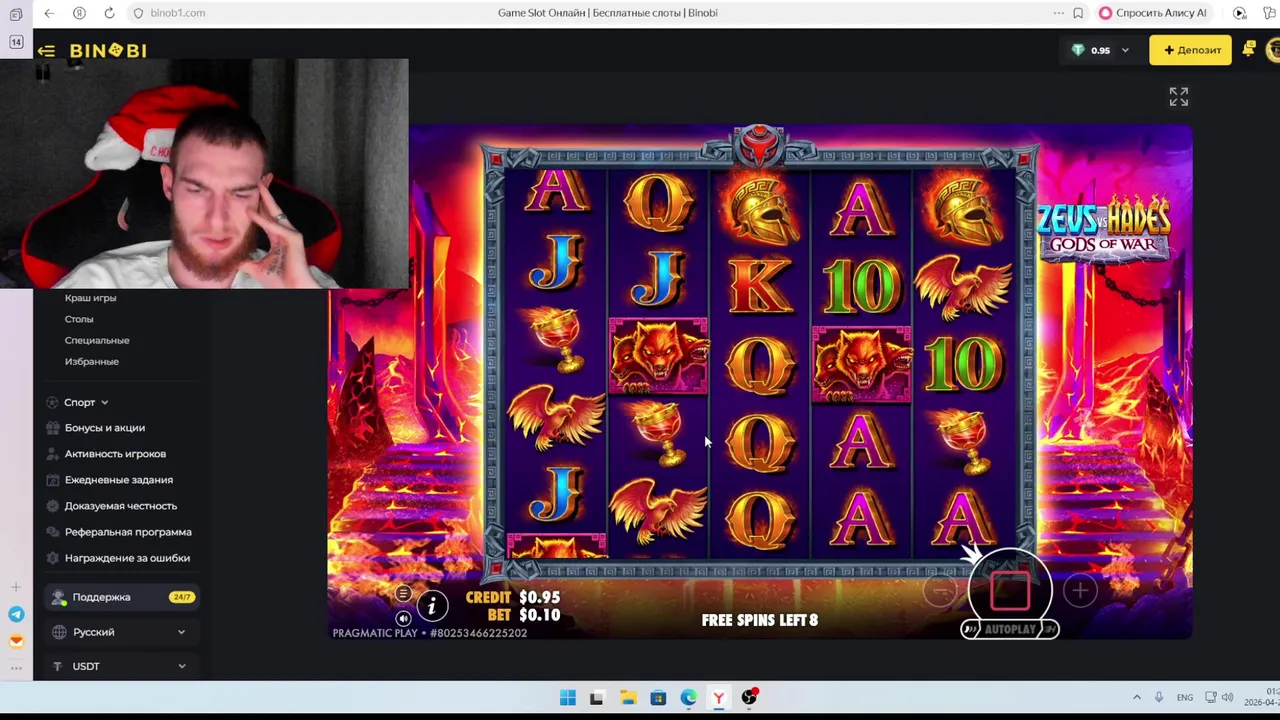Open Избранные category

[91, 361]
